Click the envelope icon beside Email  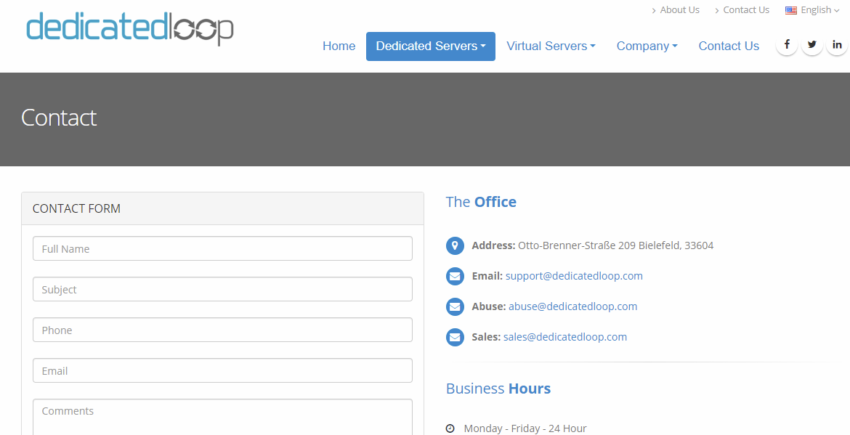(x=455, y=276)
